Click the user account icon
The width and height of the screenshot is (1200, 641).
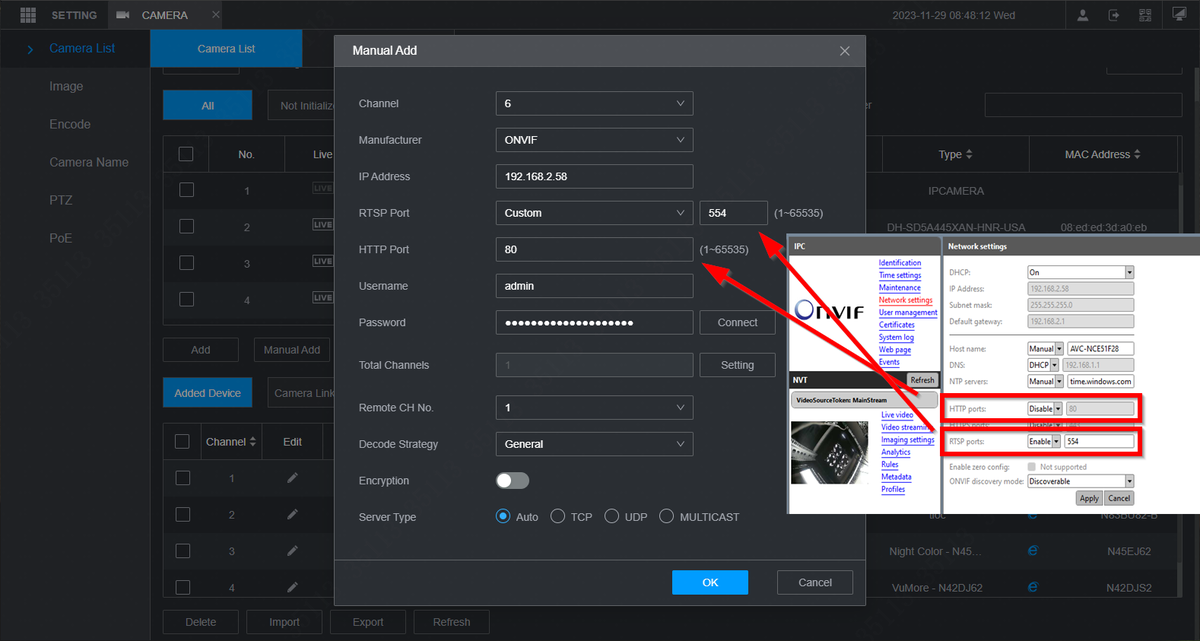(x=1084, y=15)
